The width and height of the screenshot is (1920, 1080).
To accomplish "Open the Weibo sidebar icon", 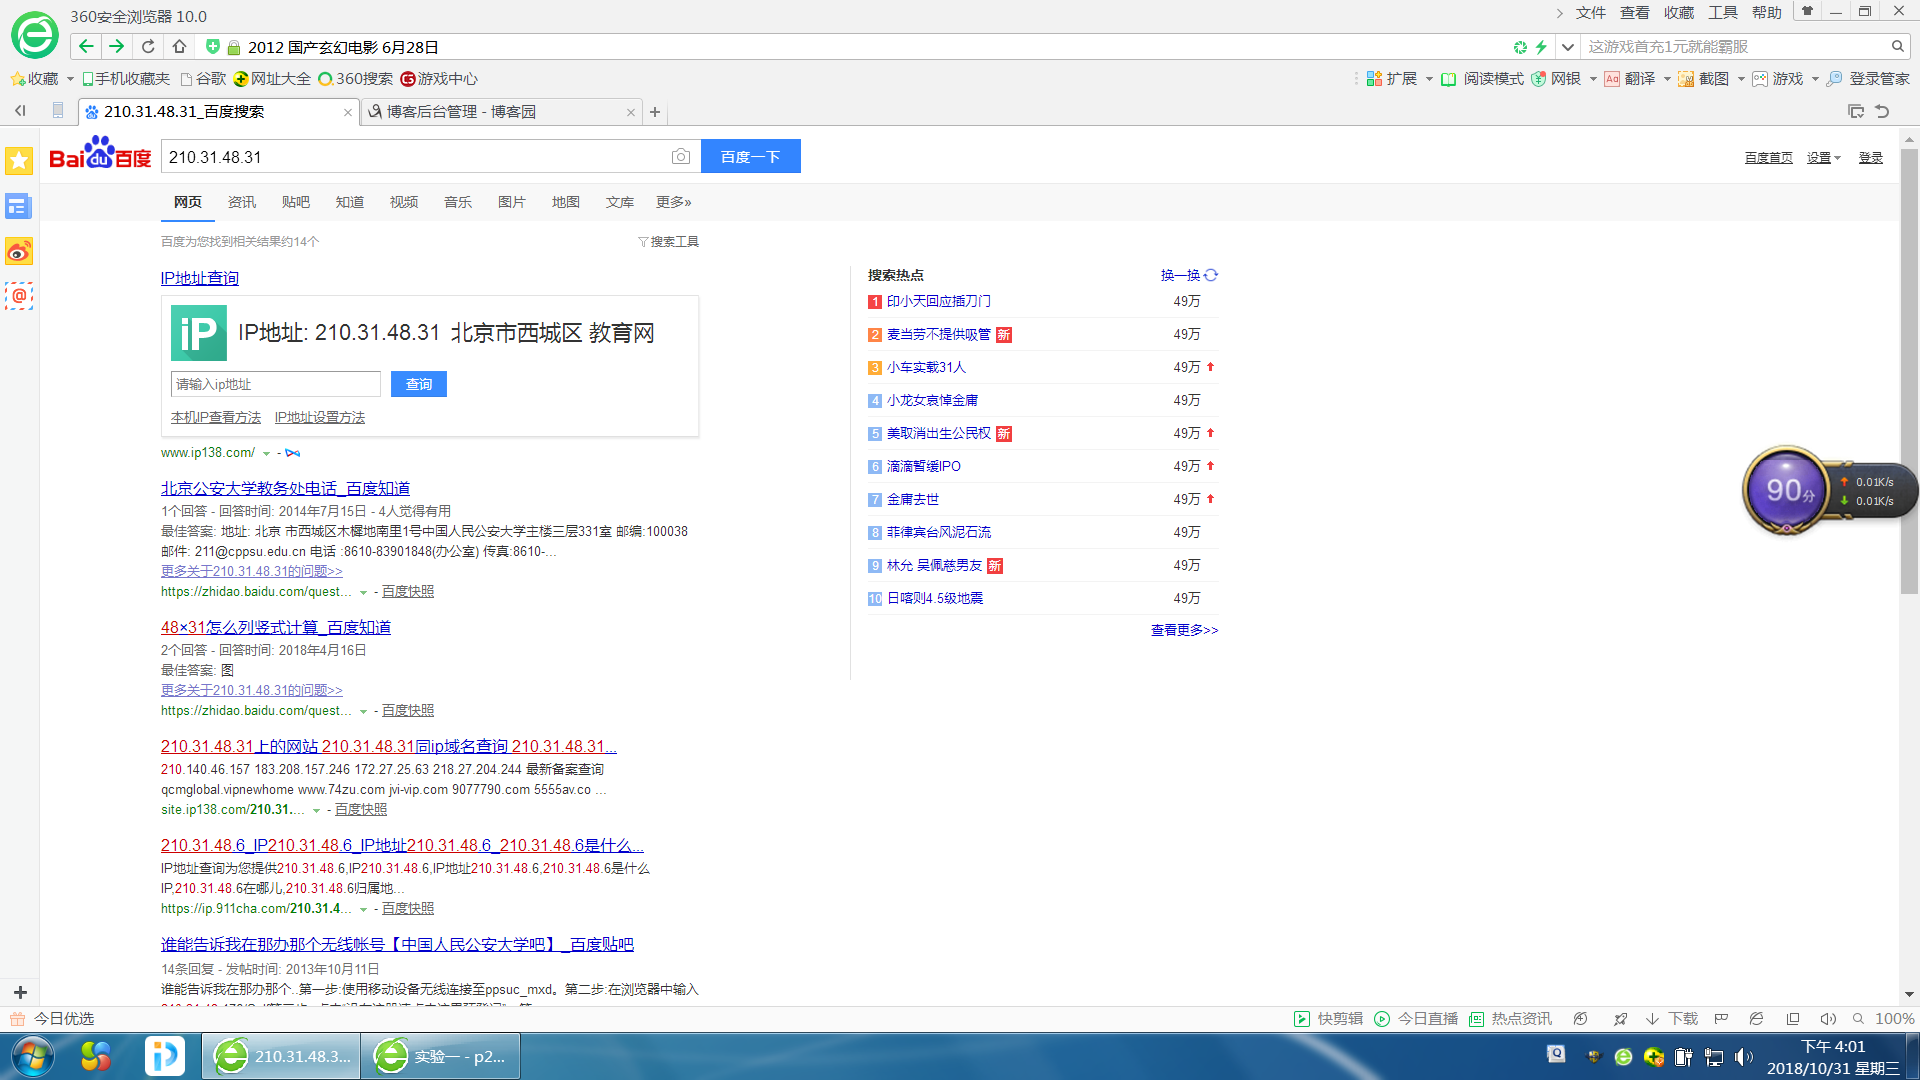I will pyautogui.click(x=19, y=252).
